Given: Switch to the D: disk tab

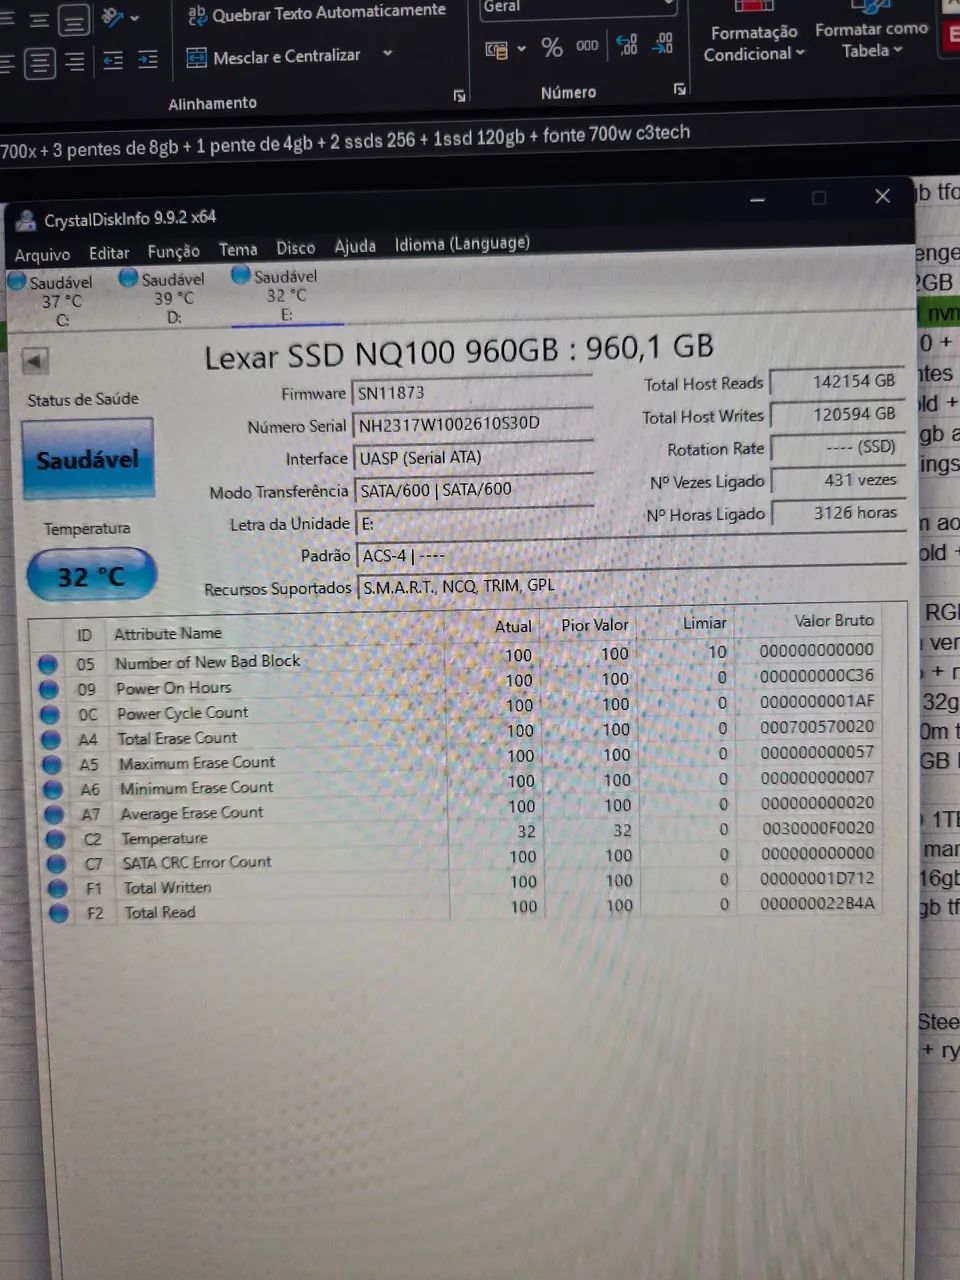Looking at the screenshot, I should pyautogui.click(x=163, y=298).
